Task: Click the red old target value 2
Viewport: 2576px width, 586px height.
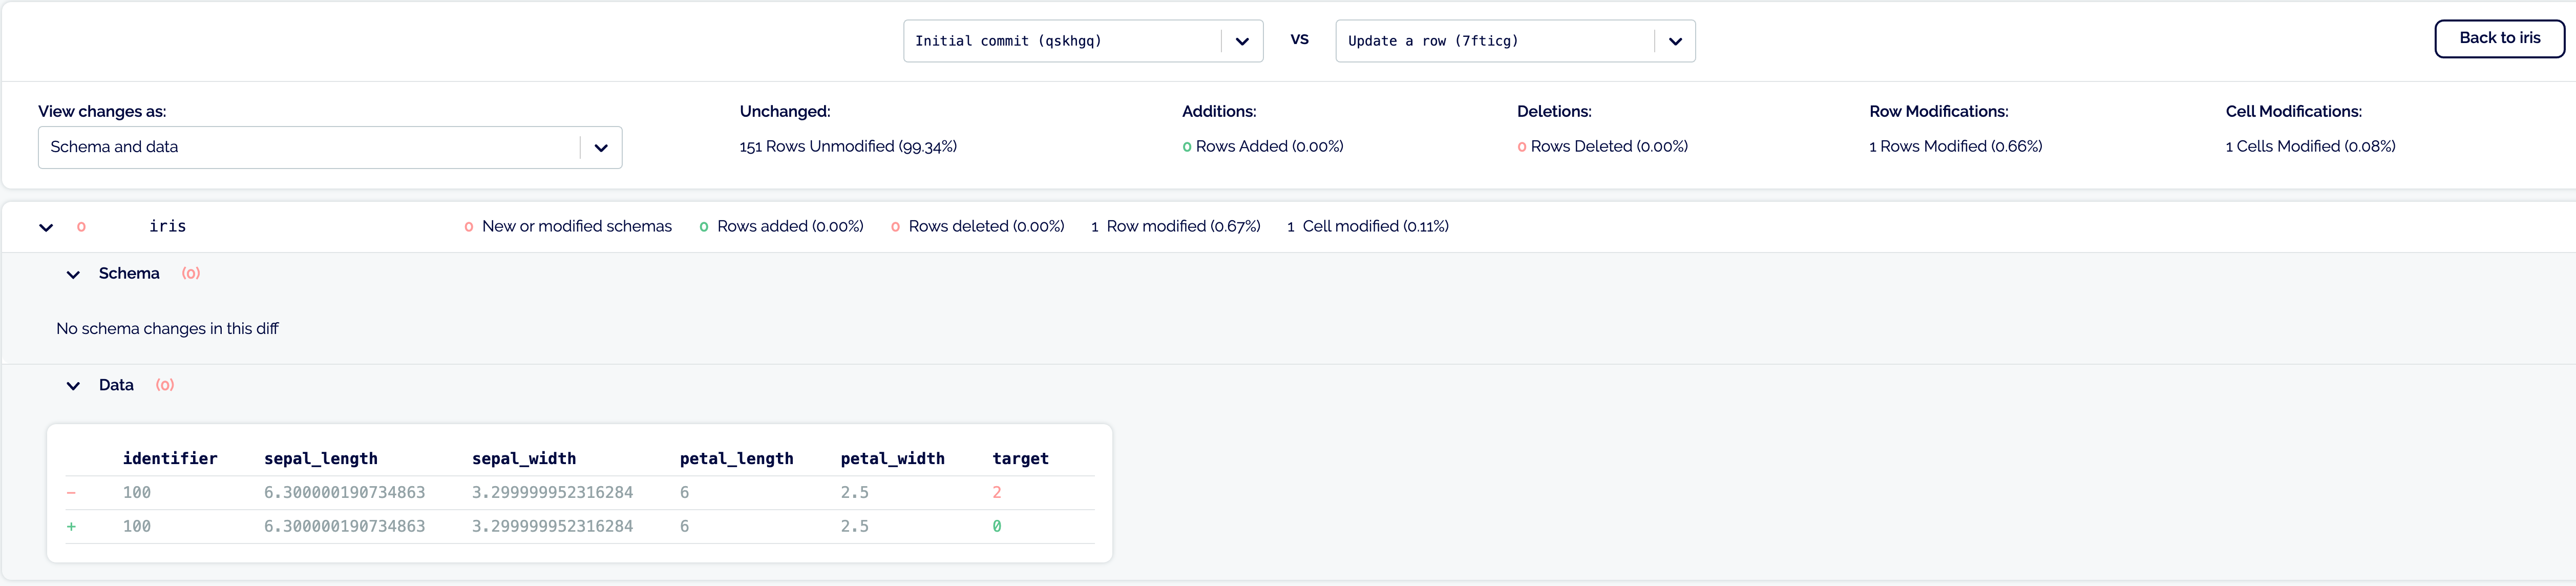Action: (997, 493)
